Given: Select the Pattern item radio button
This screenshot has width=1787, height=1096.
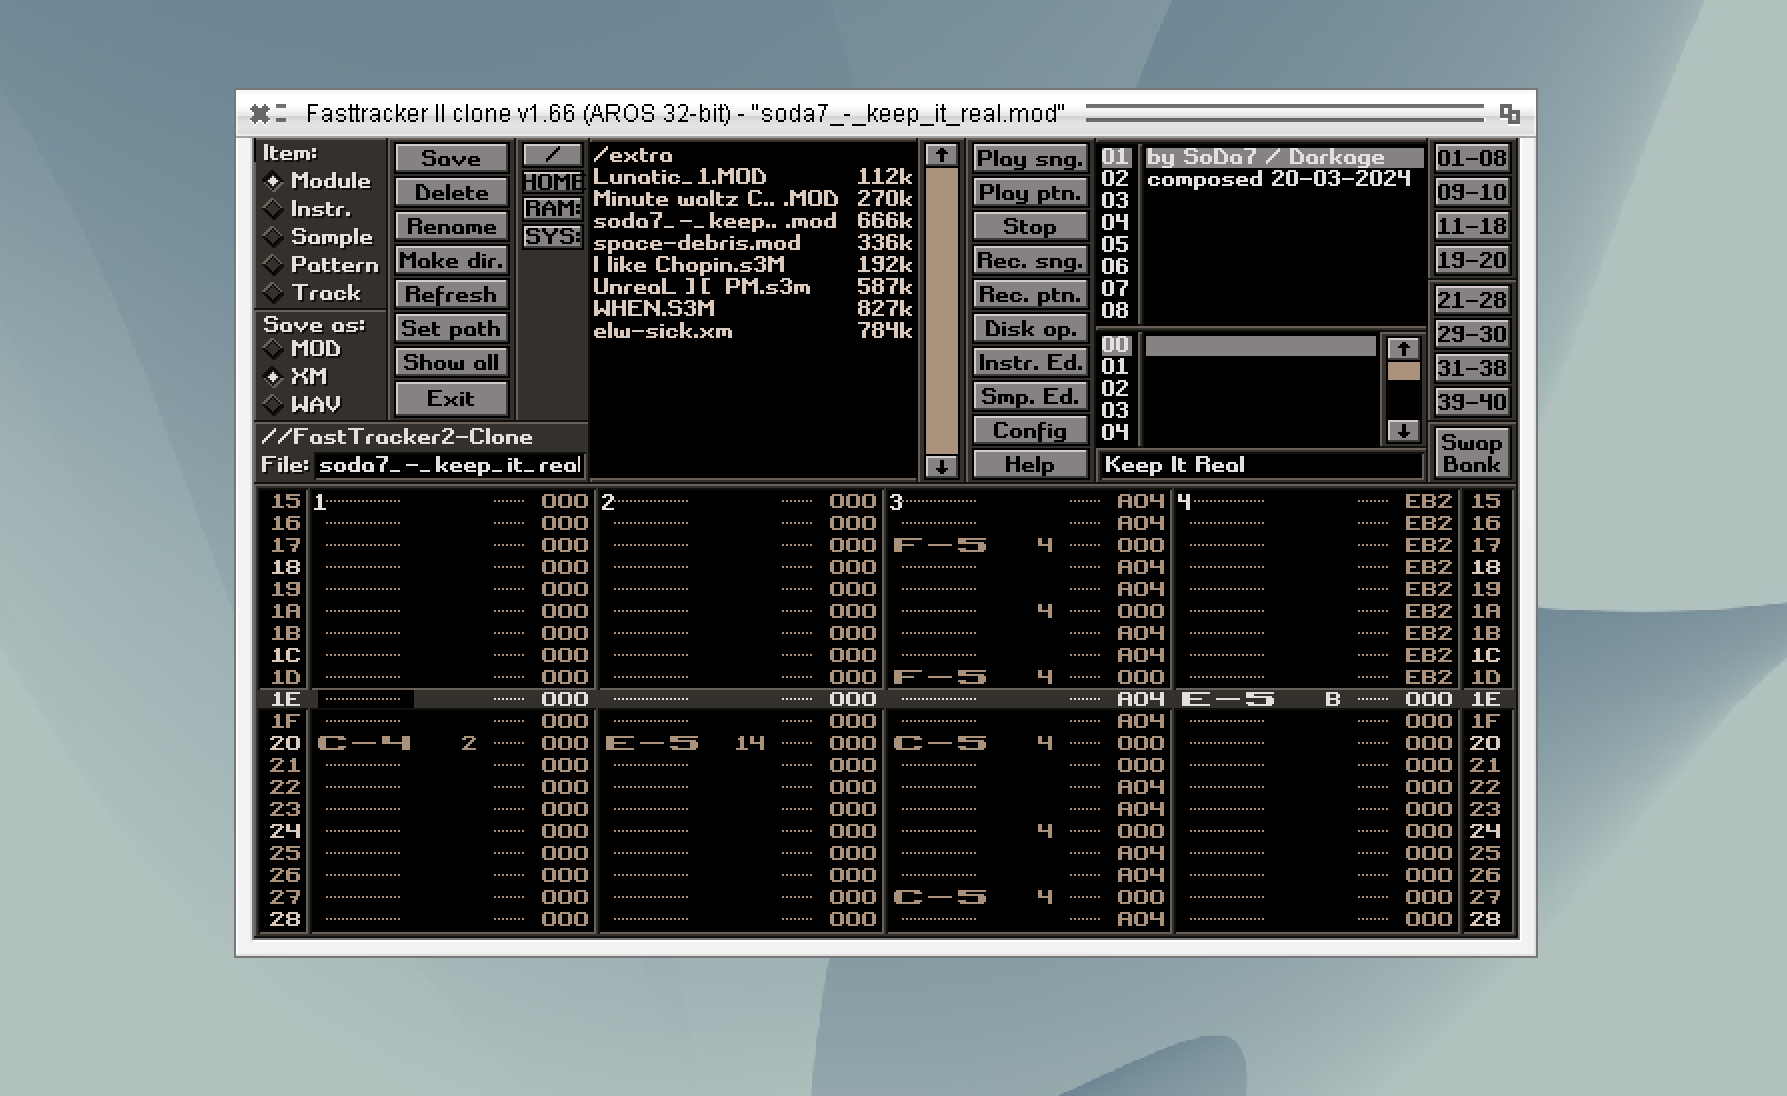Looking at the screenshot, I should (x=273, y=265).
